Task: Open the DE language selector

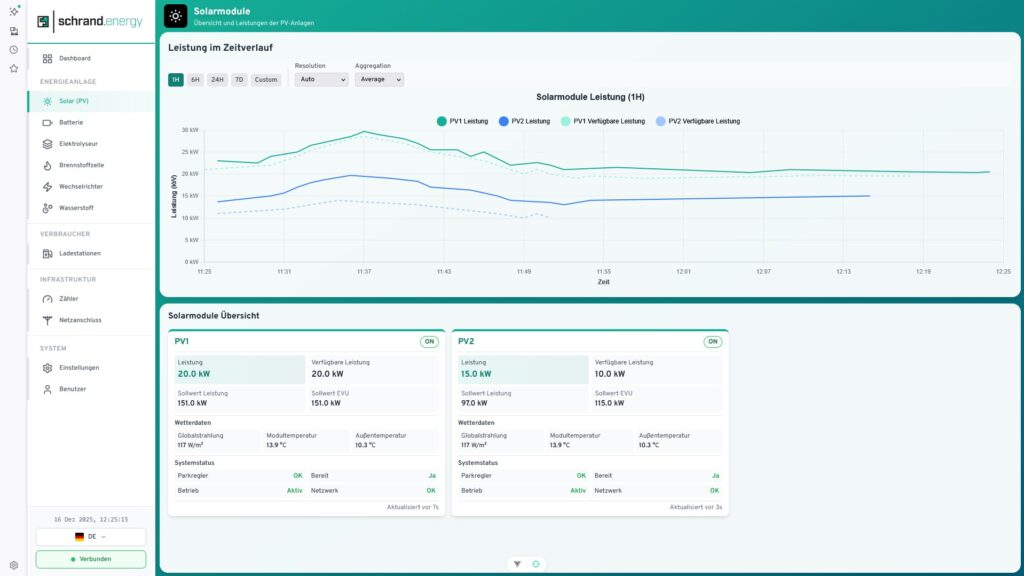Action: pos(91,537)
